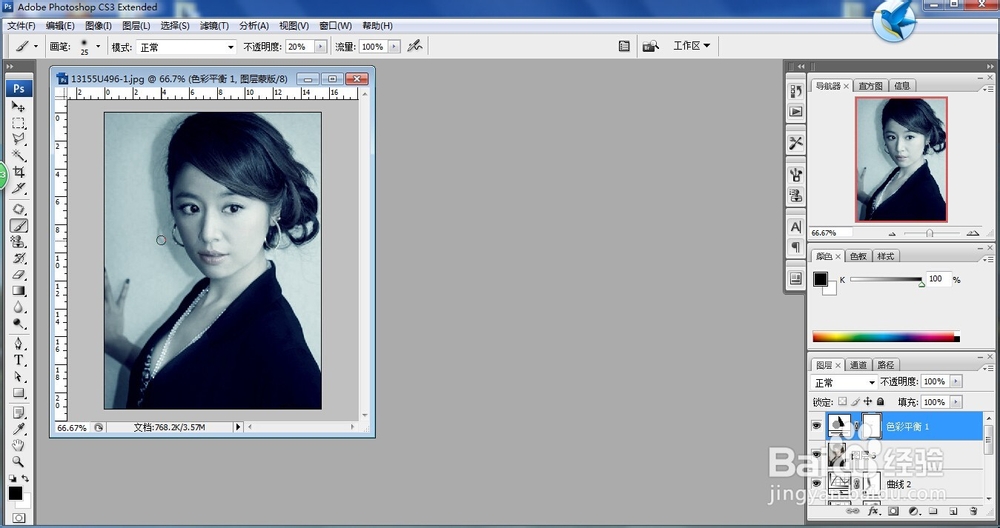
Task: Select the Magic Wand tool
Action: tap(18, 156)
